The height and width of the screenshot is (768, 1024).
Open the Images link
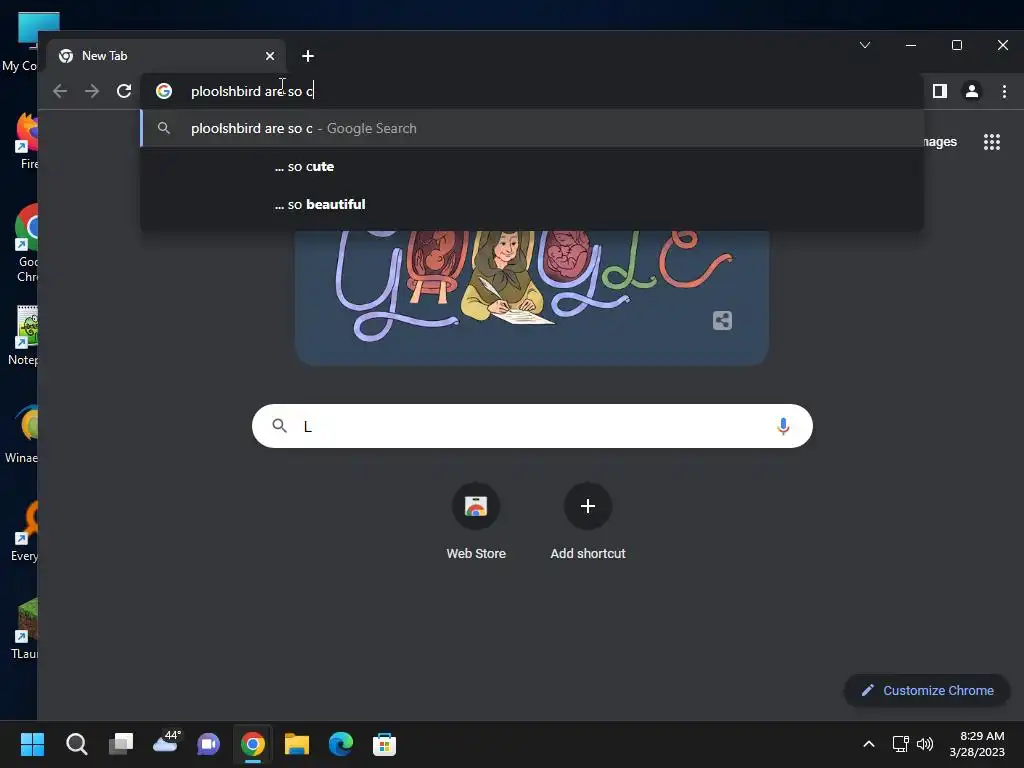pos(940,142)
